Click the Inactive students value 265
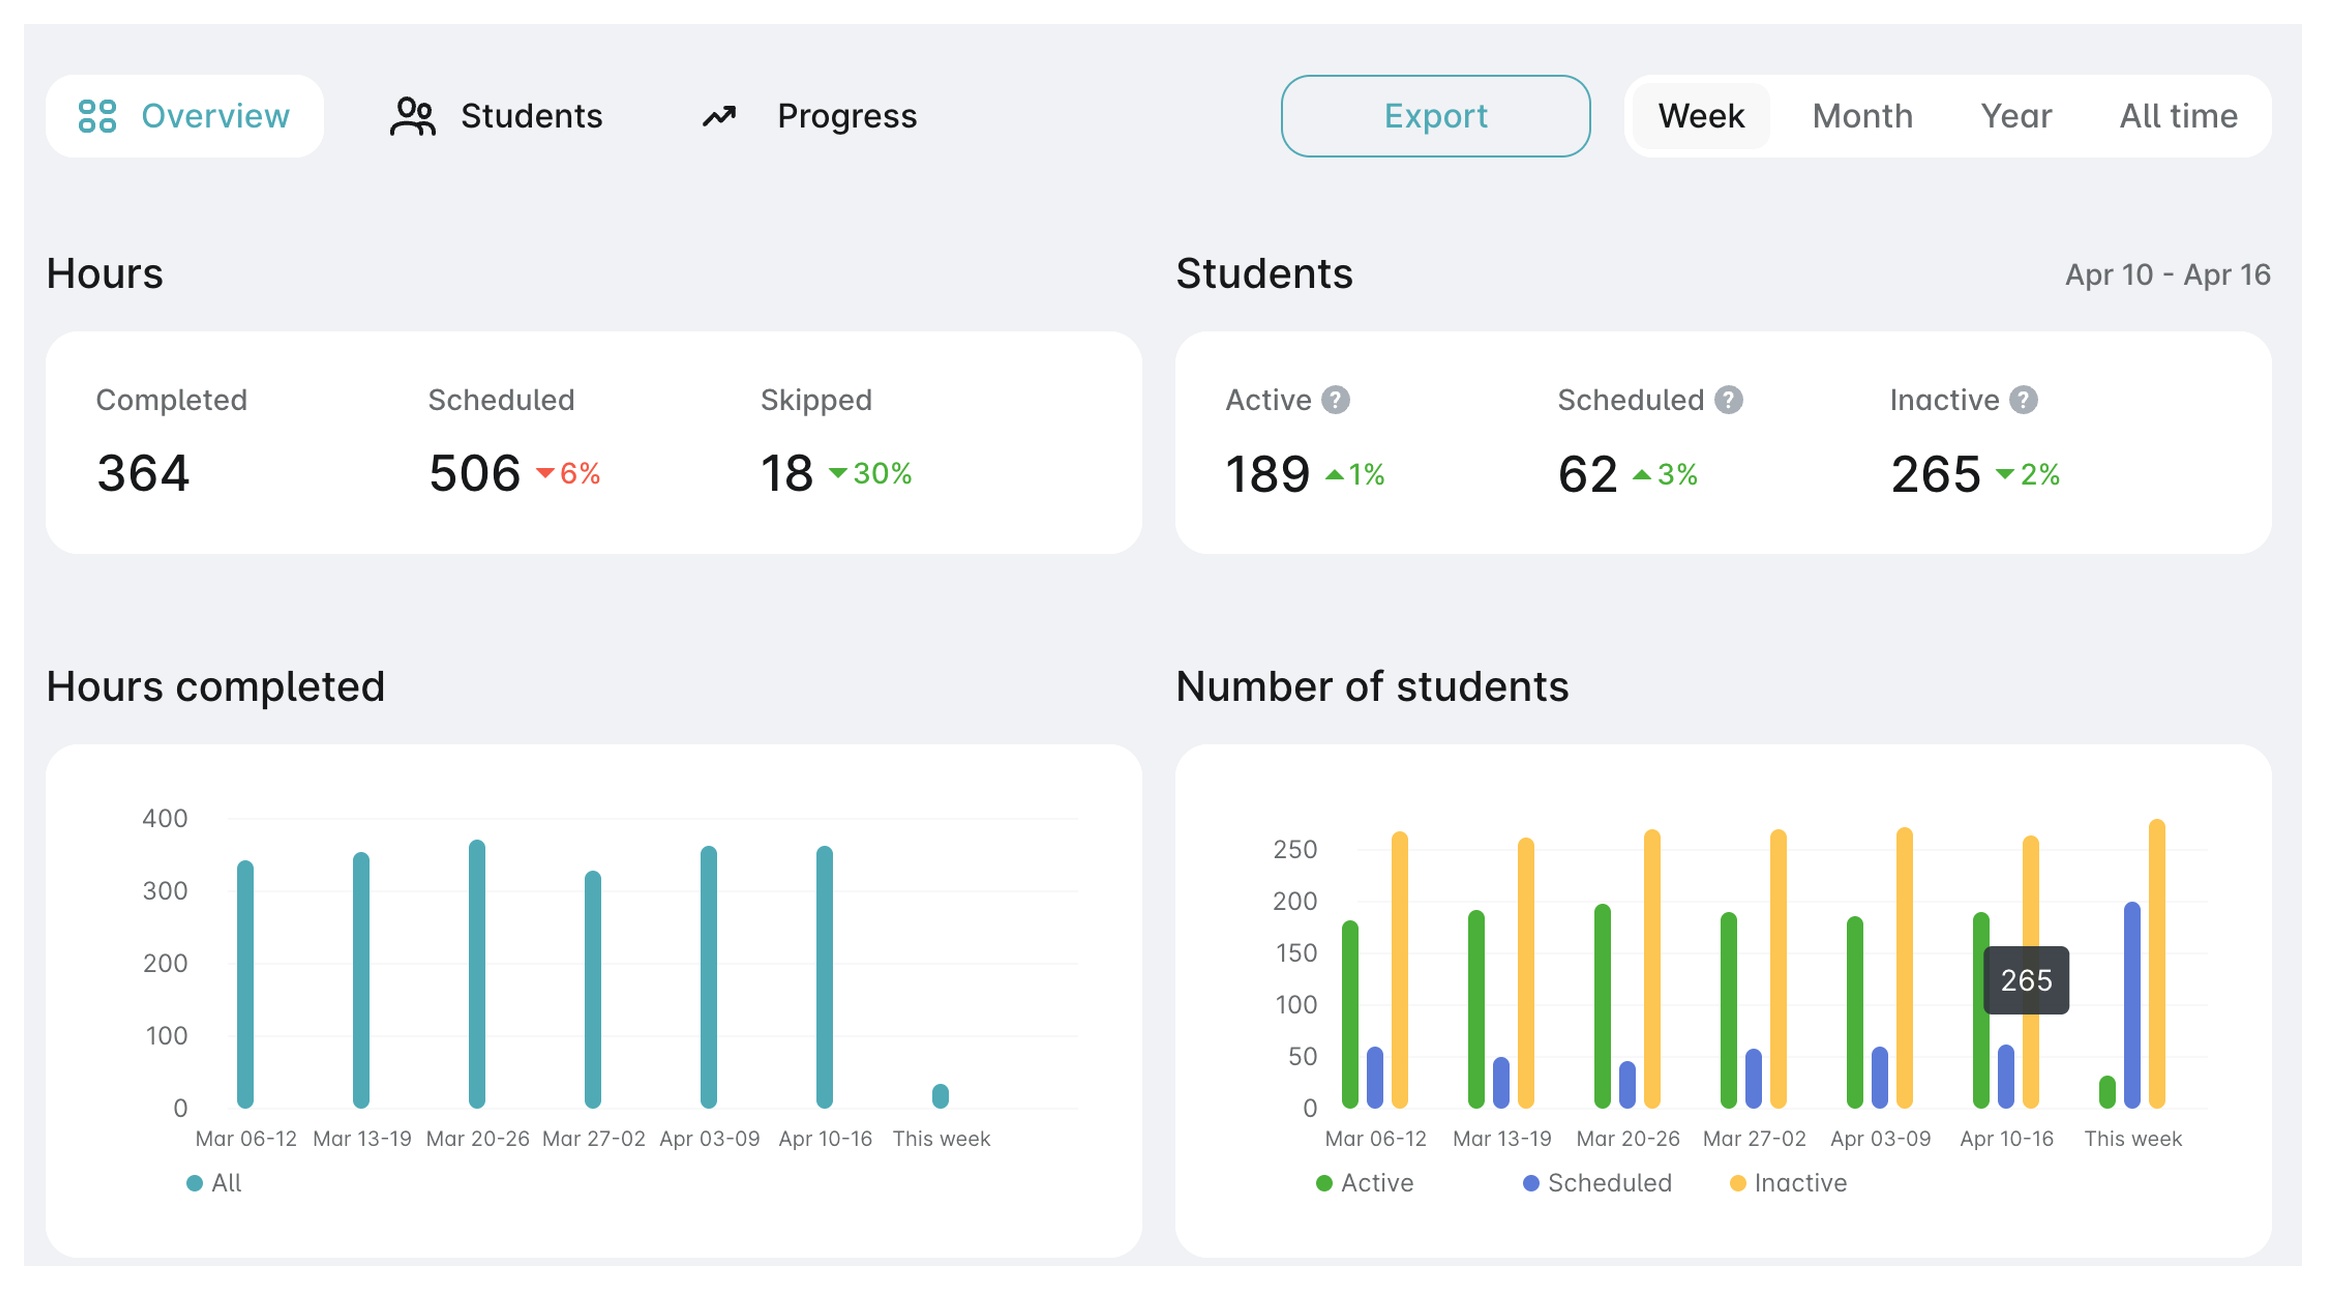The height and width of the screenshot is (1290, 2326). point(1935,474)
